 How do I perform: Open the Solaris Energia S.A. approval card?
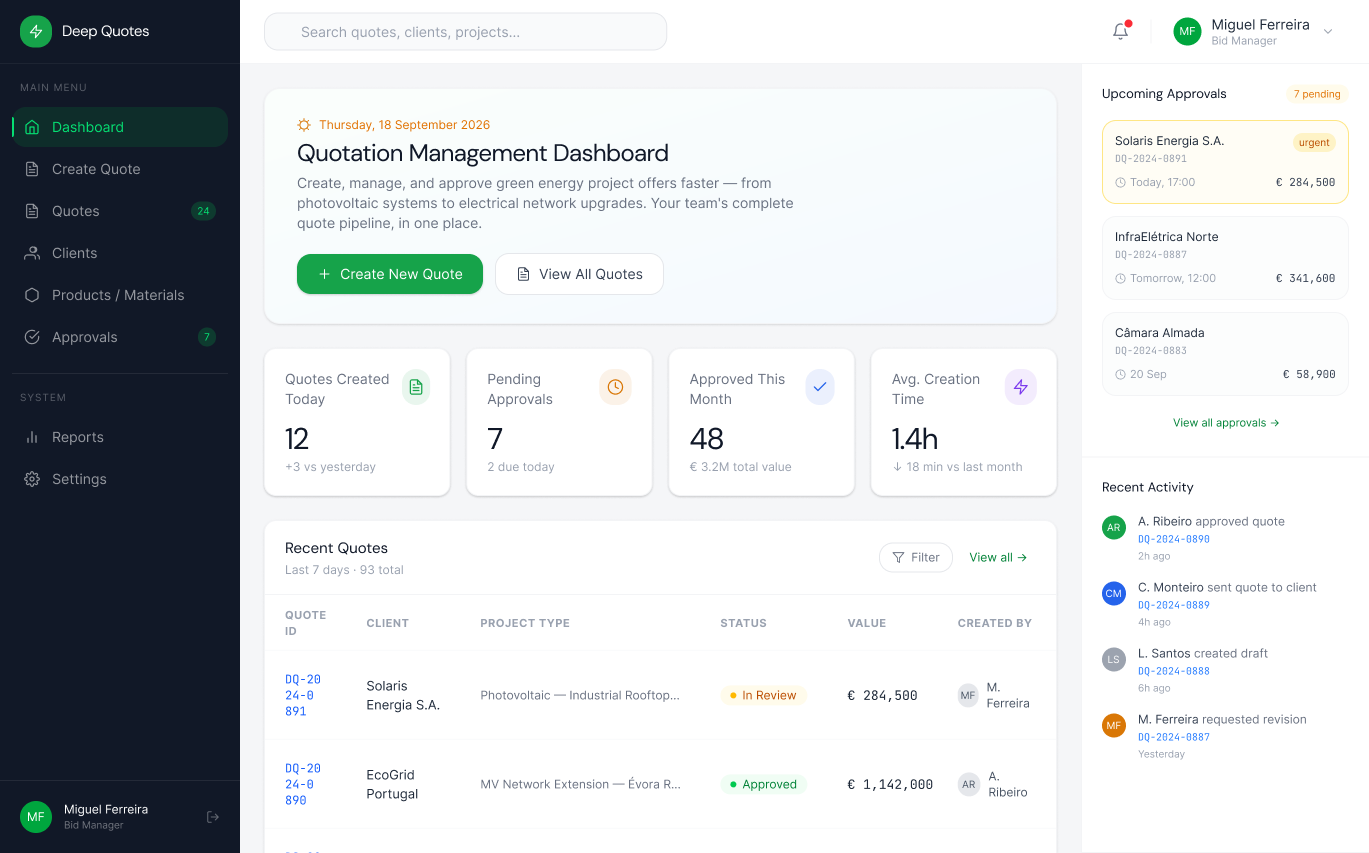(1225, 162)
